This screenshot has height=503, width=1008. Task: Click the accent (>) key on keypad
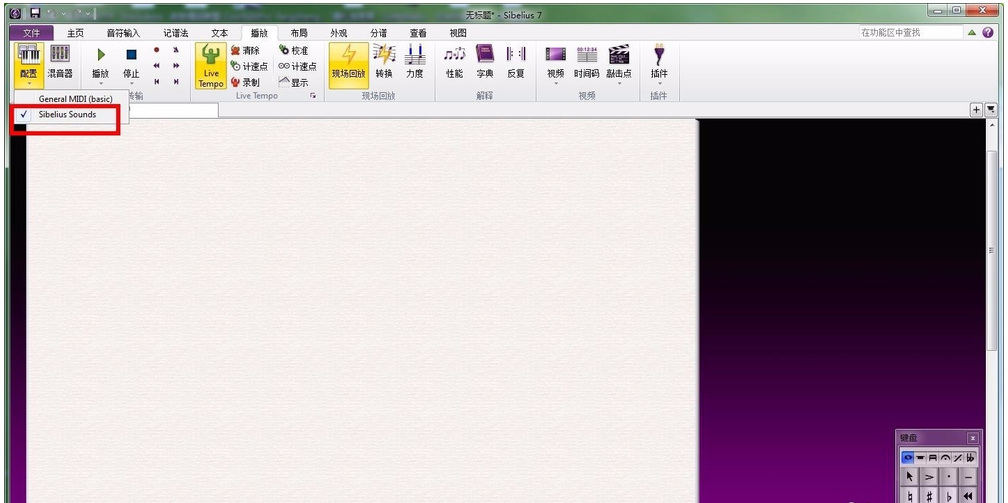coord(930,477)
